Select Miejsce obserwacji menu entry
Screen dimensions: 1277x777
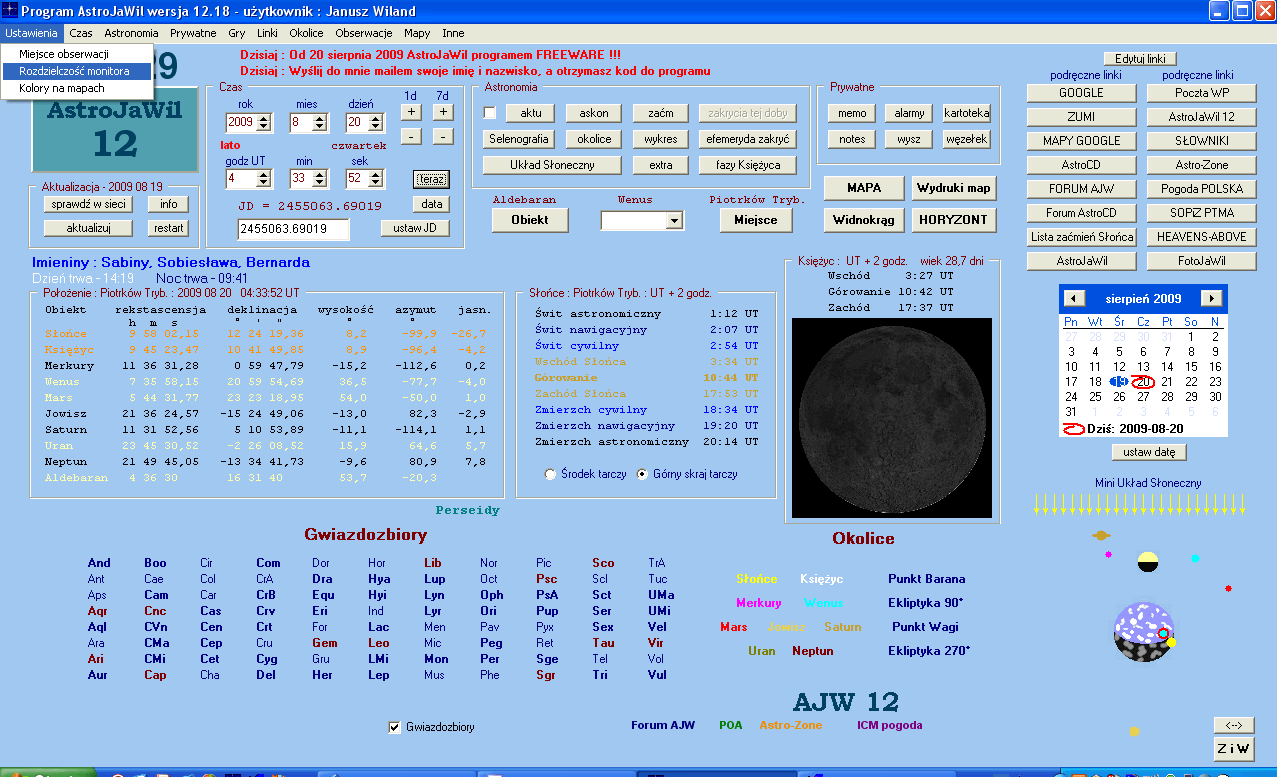pyautogui.click(x=64, y=54)
